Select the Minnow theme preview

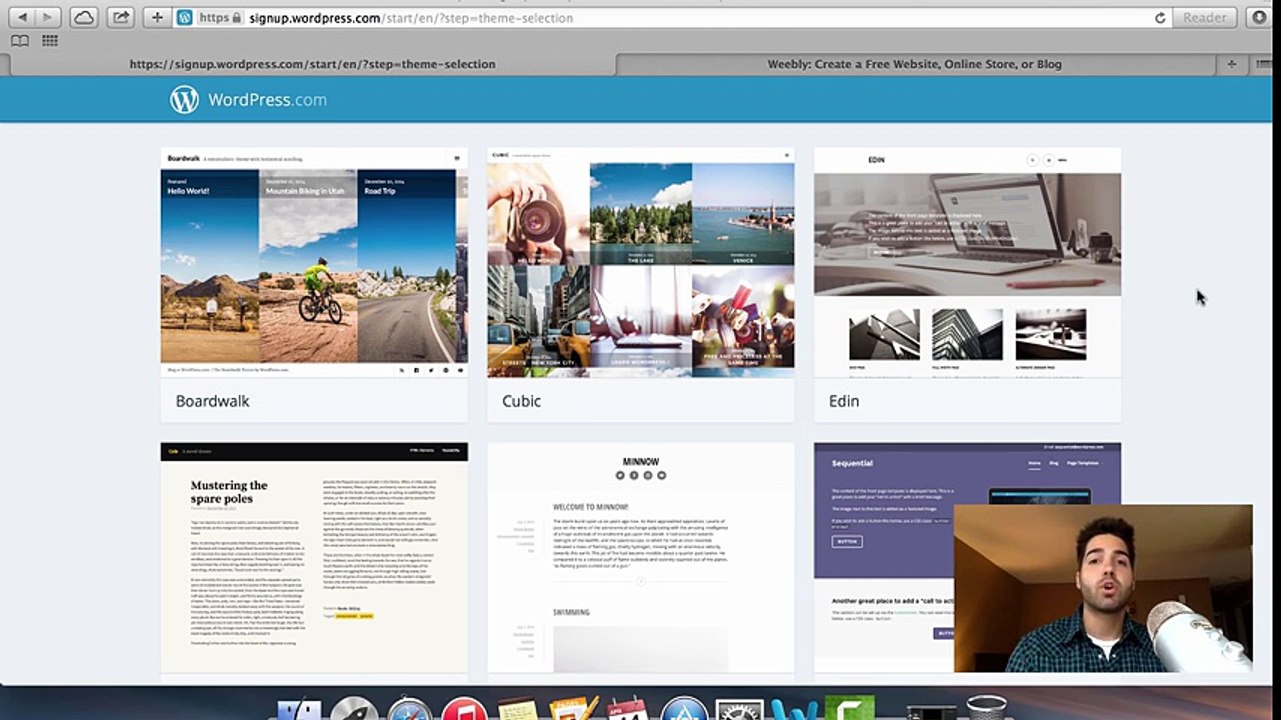[x=641, y=558]
